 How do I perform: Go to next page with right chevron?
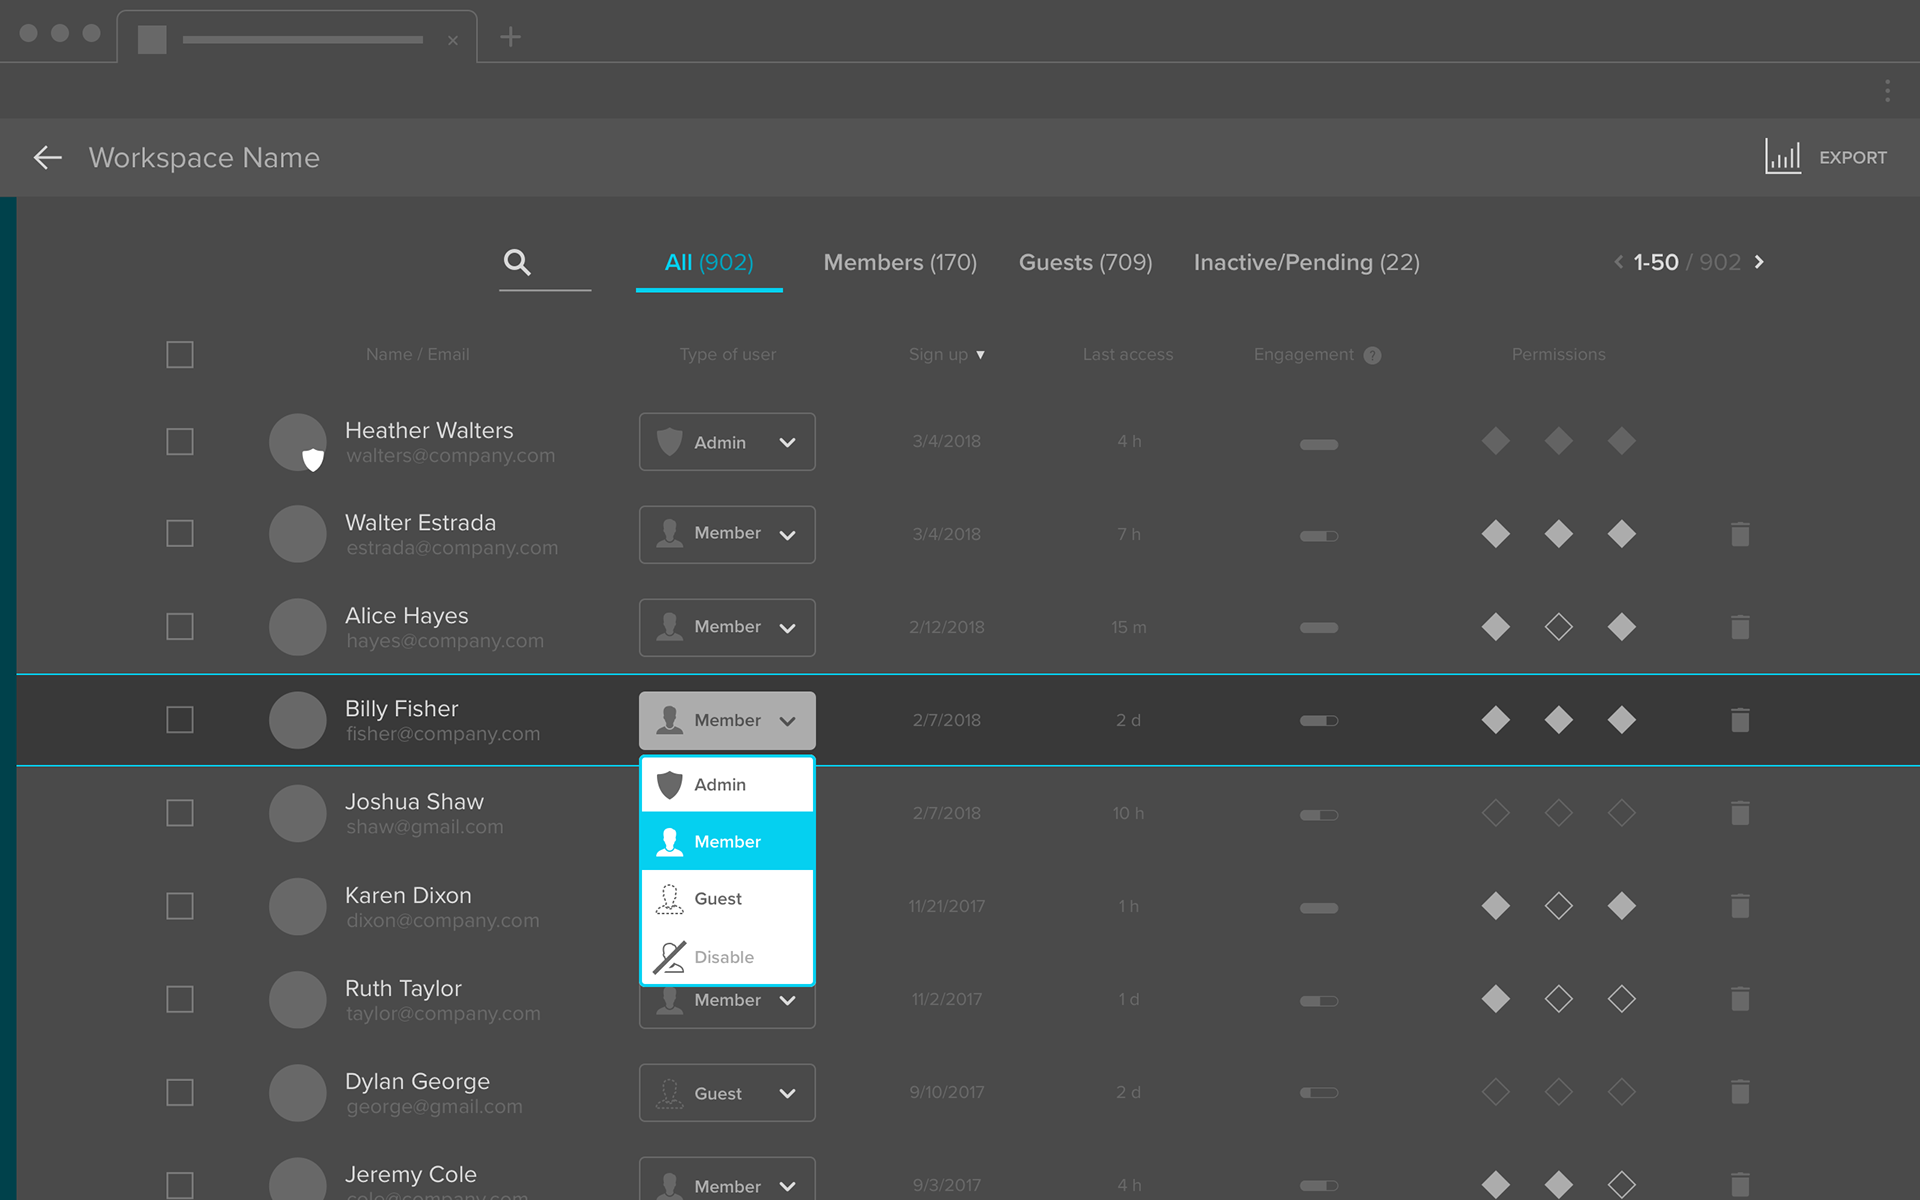[1760, 262]
